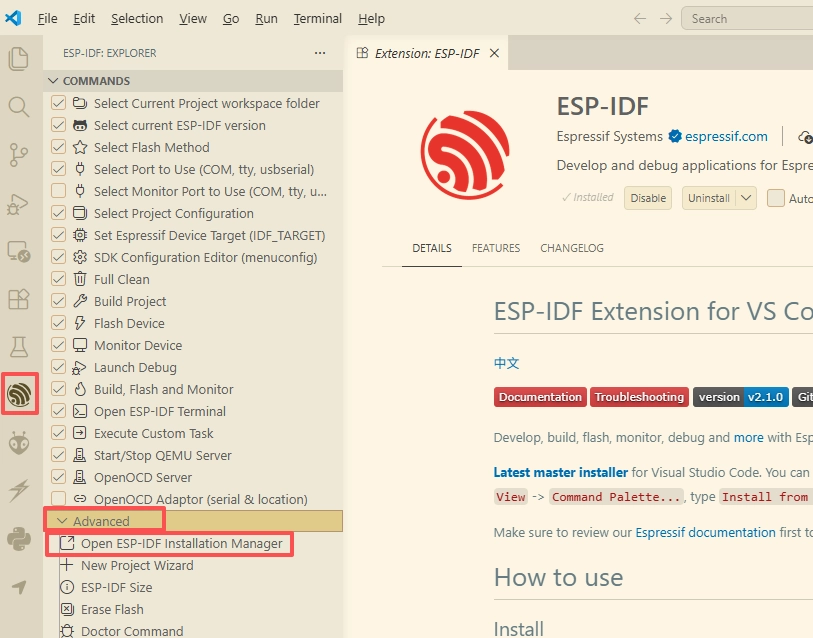Click the red Documentation badge
Viewport: 813px width, 638px height.
point(540,397)
